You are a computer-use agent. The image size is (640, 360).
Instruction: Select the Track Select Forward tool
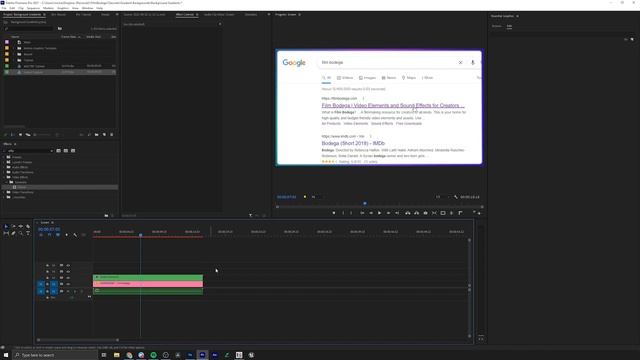click(x=13, y=227)
